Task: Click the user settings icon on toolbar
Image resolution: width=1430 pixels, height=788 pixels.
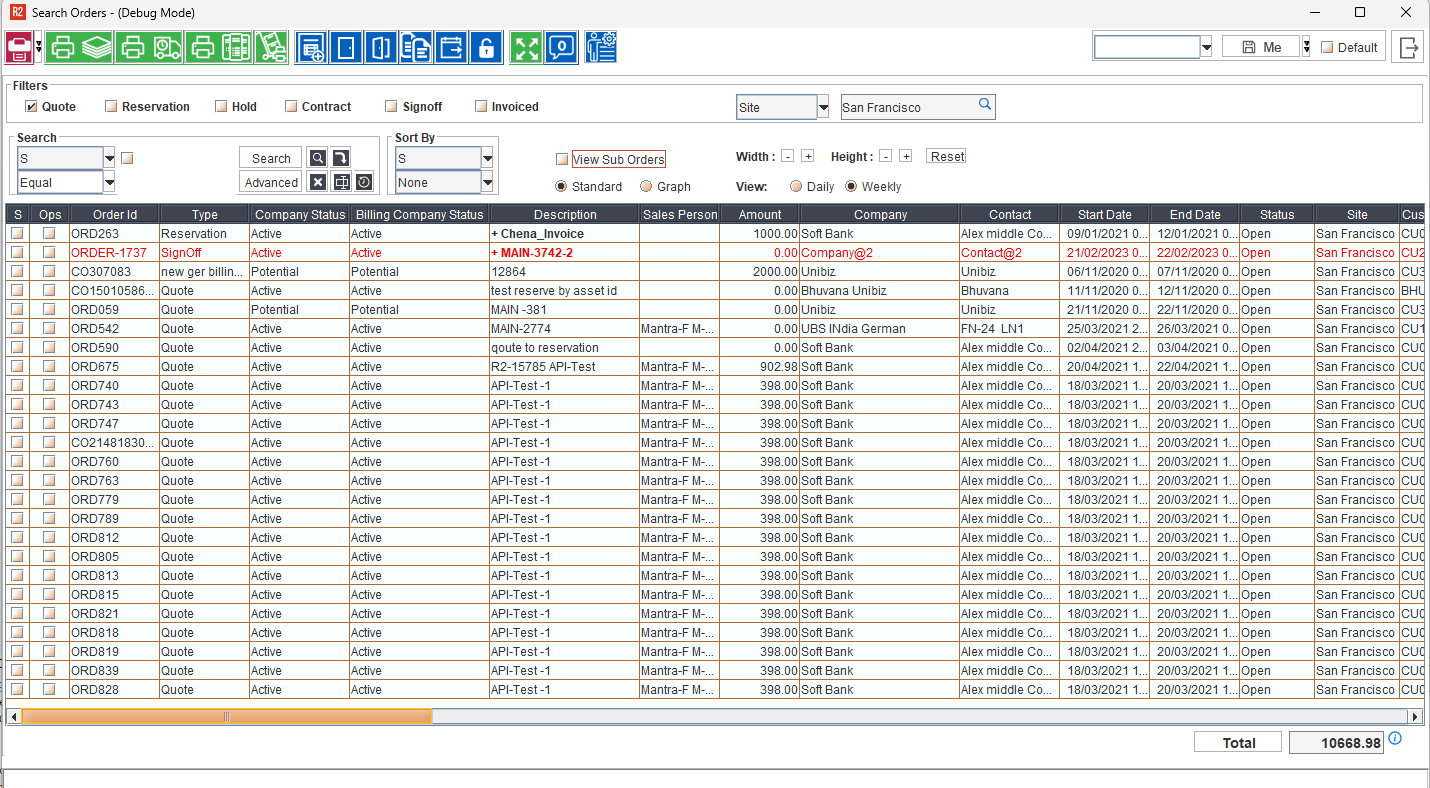Action: (x=598, y=46)
